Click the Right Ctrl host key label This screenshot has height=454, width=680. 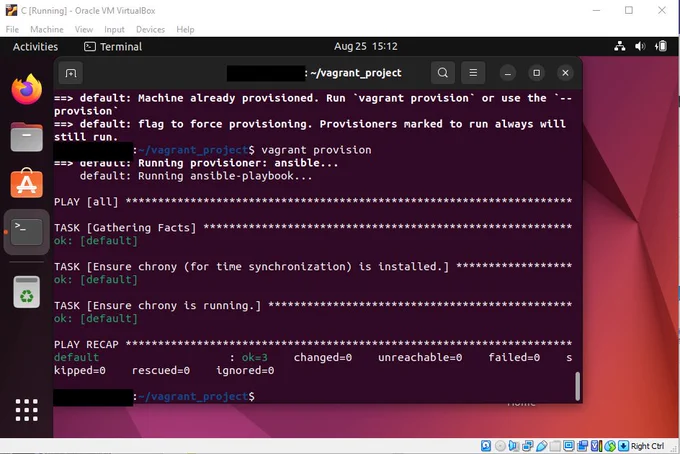pos(648,446)
